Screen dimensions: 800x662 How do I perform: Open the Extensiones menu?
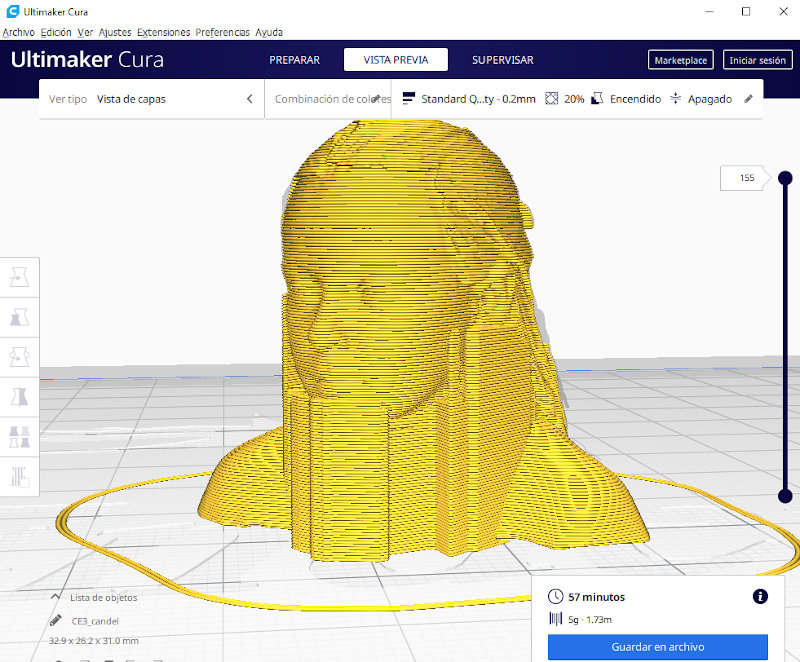(163, 32)
